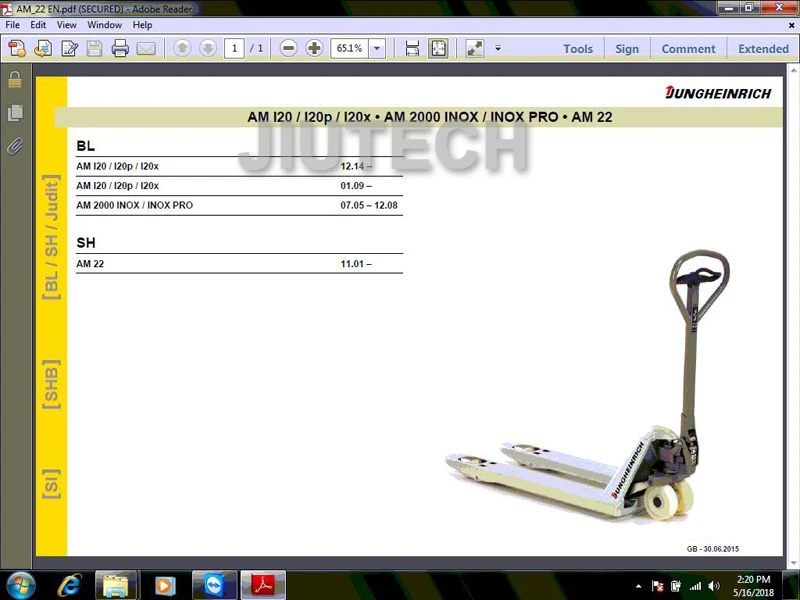Open AM I20 / I20p / I20x 12.14 entry
The height and width of the screenshot is (600, 800).
click(239, 166)
